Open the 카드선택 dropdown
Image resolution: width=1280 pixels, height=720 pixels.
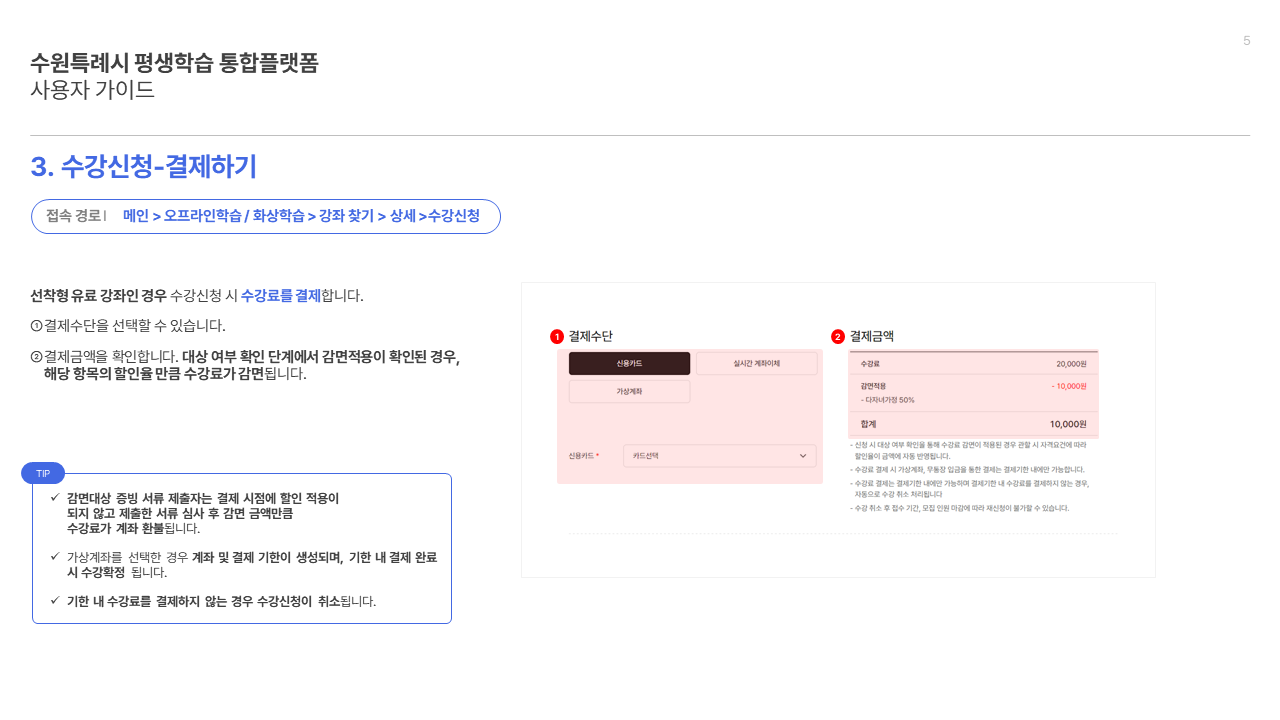tap(719, 456)
